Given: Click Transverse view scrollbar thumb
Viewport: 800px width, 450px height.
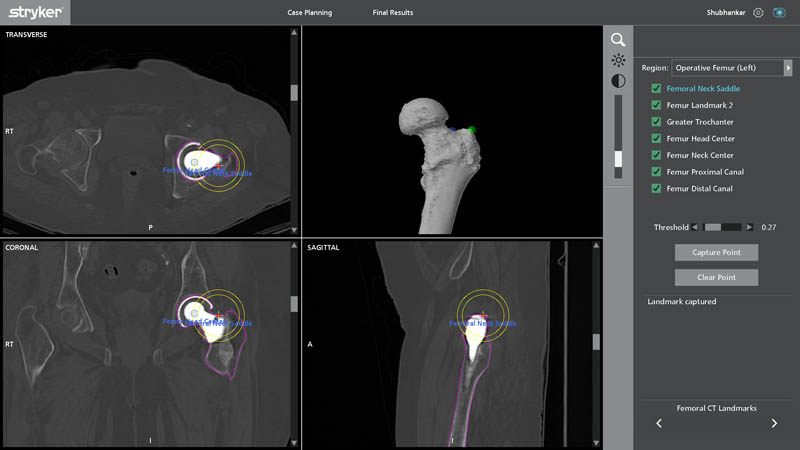Looking at the screenshot, I should coord(294,92).
